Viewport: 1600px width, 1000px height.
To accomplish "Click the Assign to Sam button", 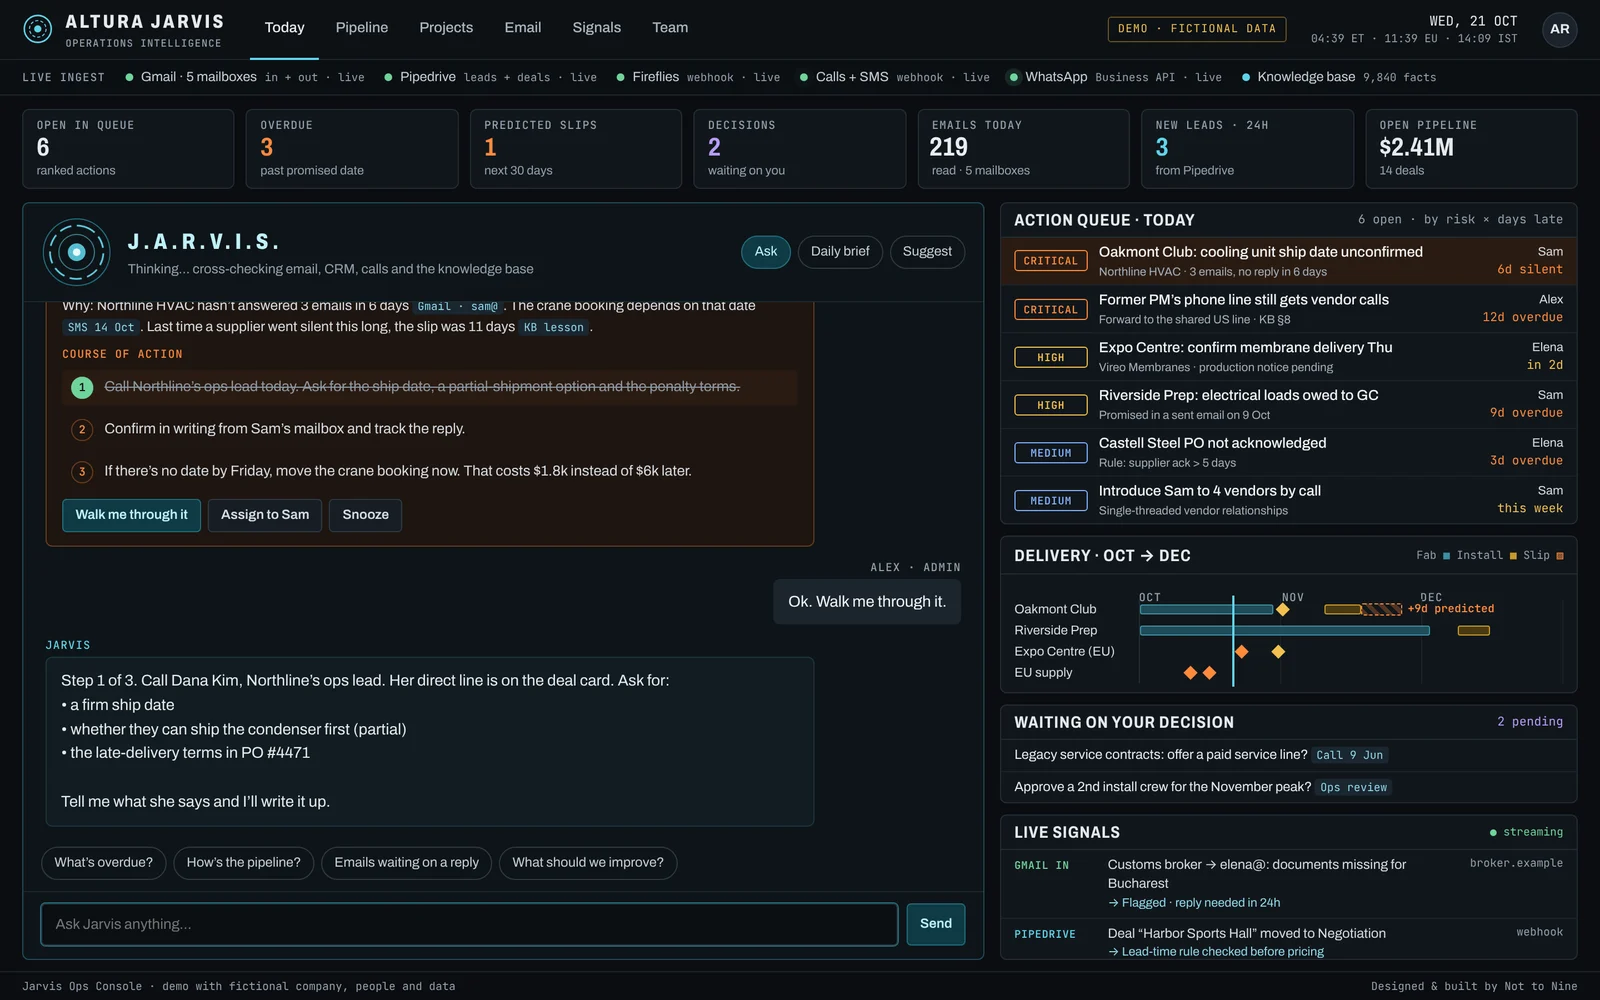I will point(265,515).
